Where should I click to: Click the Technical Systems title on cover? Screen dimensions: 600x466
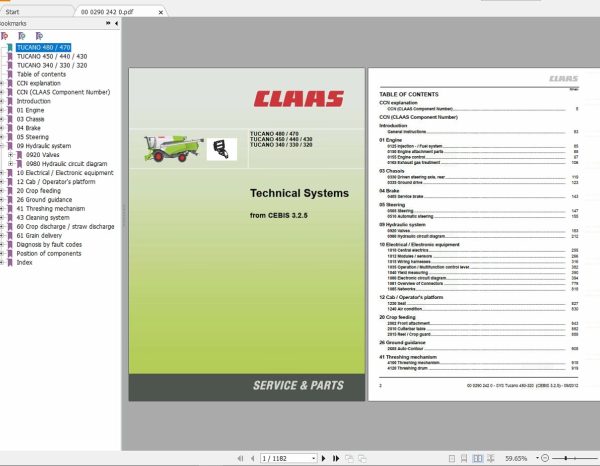click(x=299, y=193)
